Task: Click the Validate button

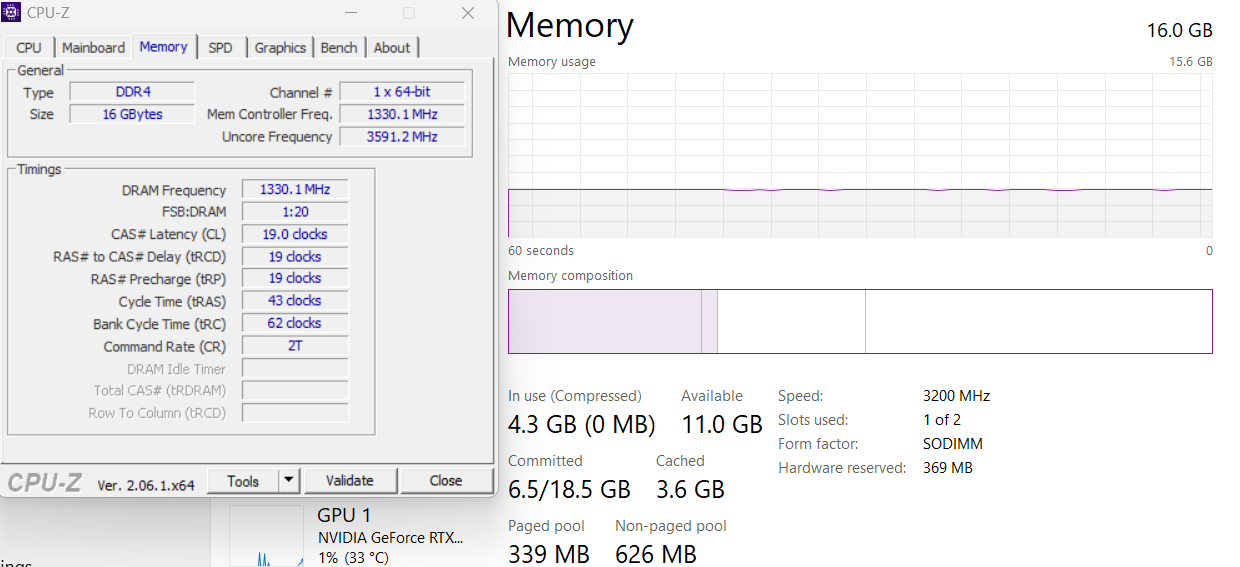Action: tap(350, 481)
